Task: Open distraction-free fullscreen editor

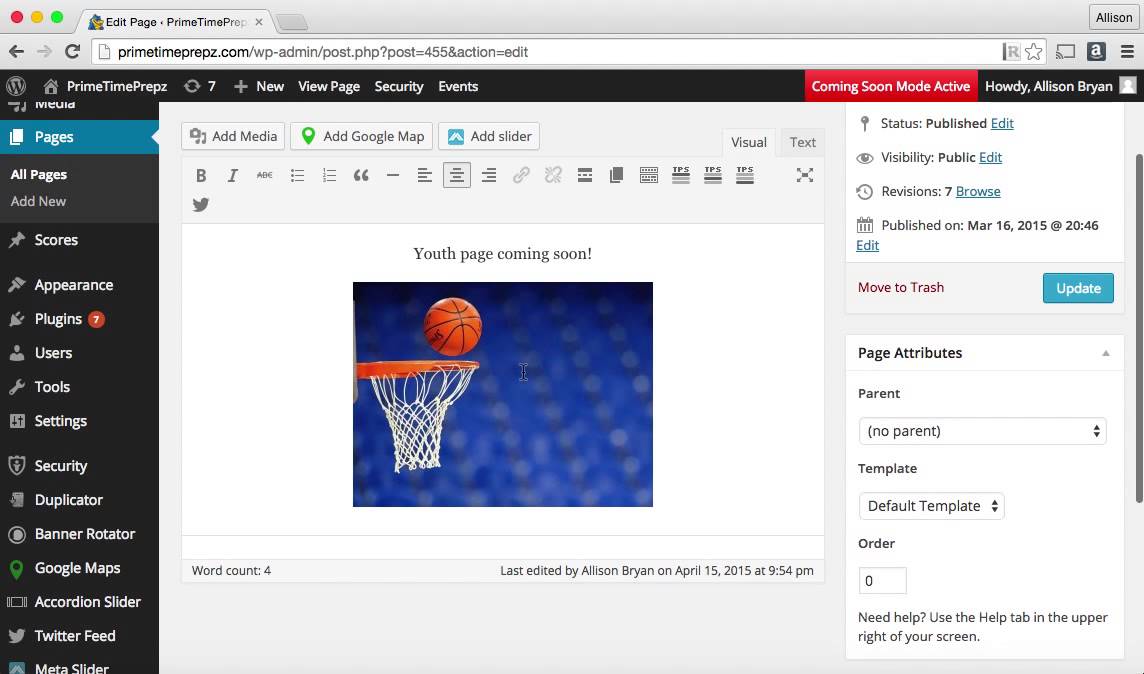Action: (805, 175)
